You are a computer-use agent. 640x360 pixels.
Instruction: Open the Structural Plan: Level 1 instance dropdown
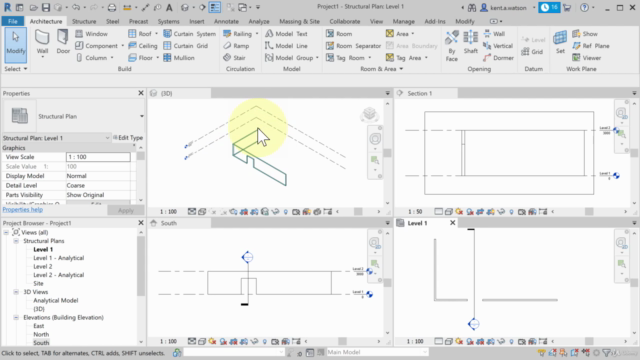(107, 138)
